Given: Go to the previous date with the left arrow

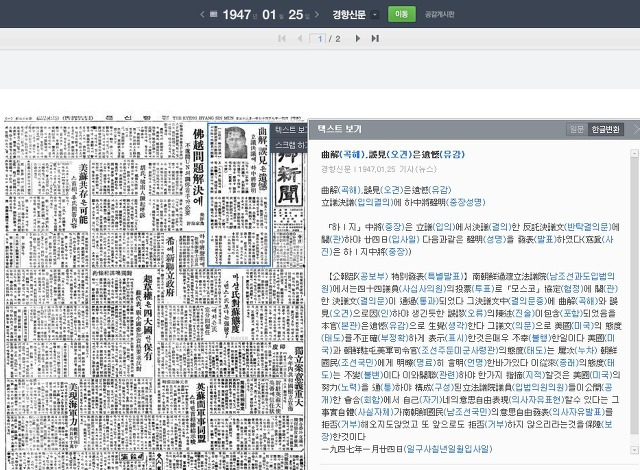Looking at the screenshot, I should (202, 14).
